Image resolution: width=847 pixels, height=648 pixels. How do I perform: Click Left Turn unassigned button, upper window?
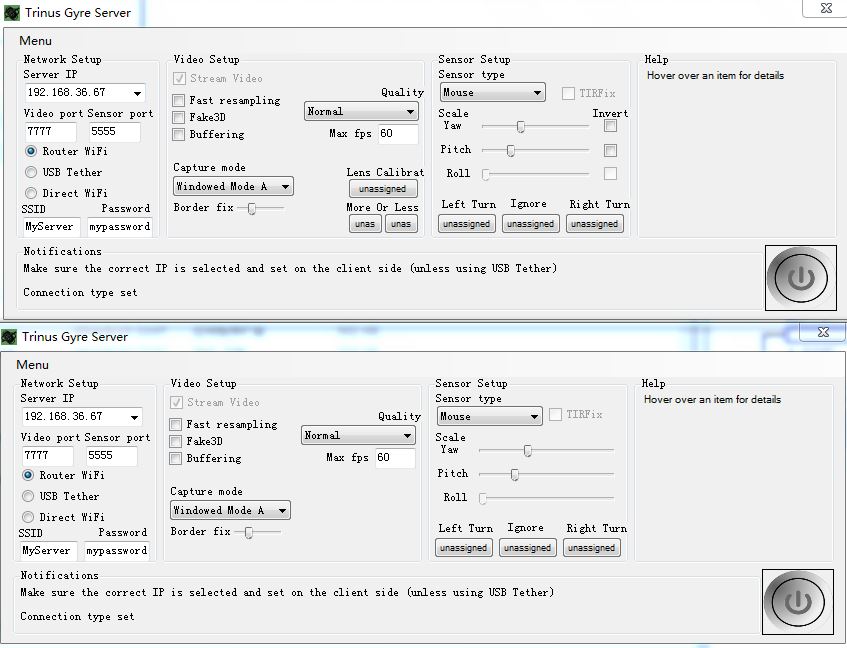(x=467, y=224)
